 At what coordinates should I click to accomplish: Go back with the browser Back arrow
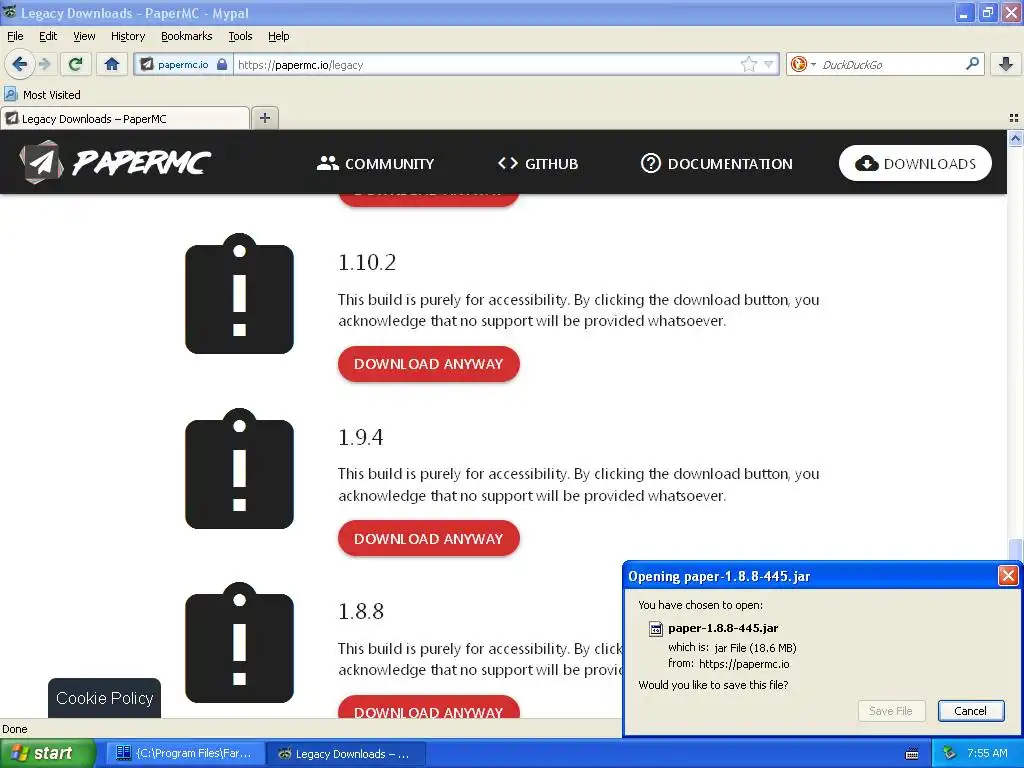(19, 64)
